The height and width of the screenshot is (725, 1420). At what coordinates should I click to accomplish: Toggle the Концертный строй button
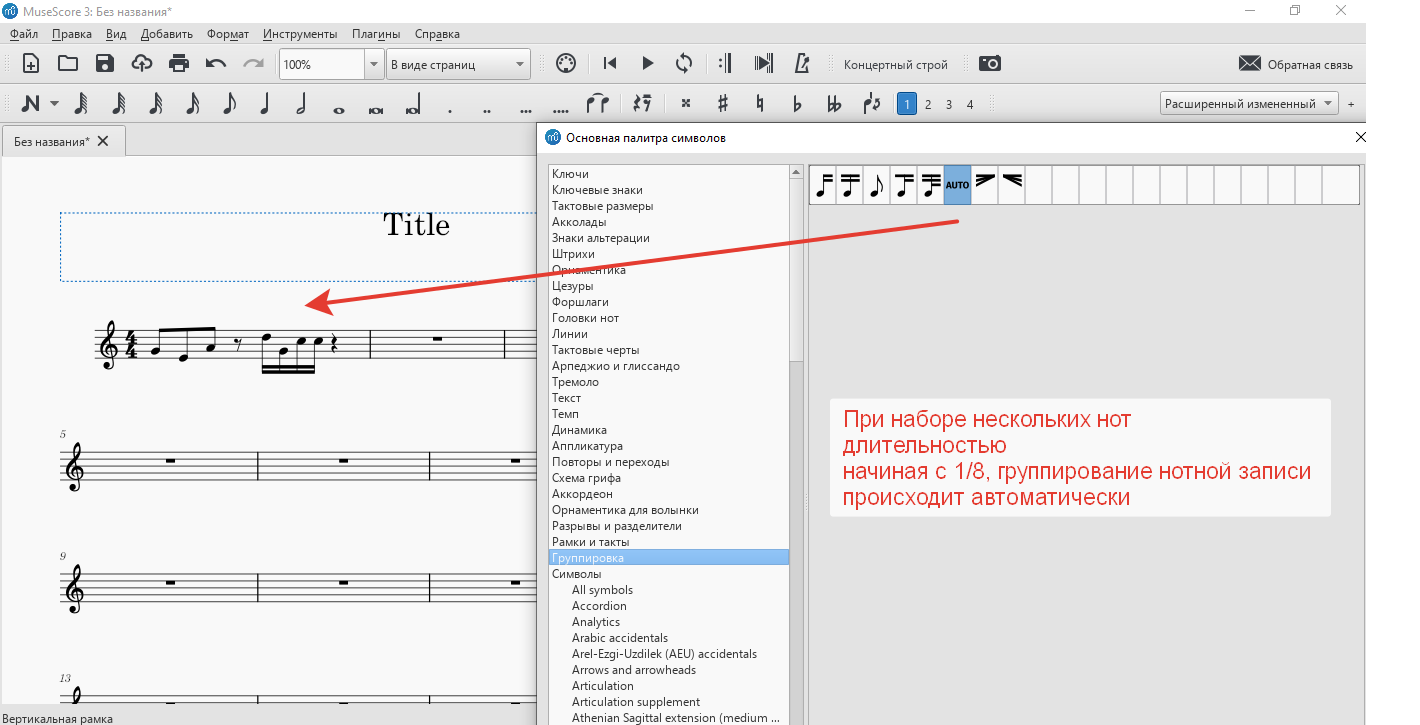895,65
